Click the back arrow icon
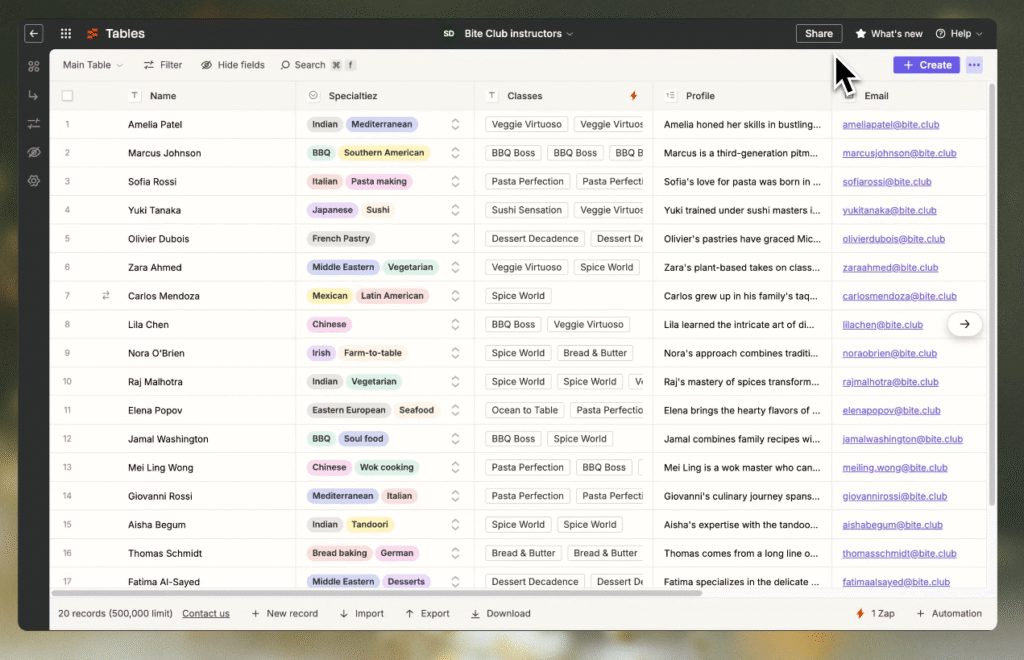 tap(34, 34)
